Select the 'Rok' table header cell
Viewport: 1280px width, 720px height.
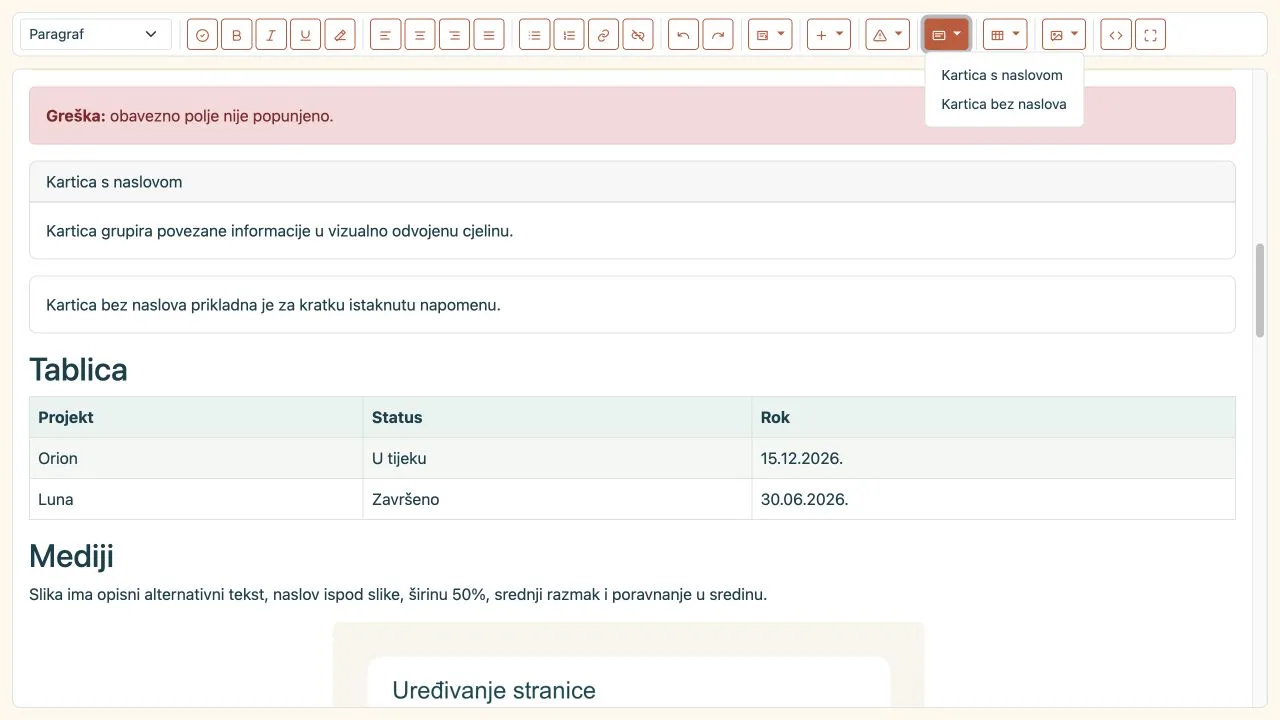[x=994, y=417]
